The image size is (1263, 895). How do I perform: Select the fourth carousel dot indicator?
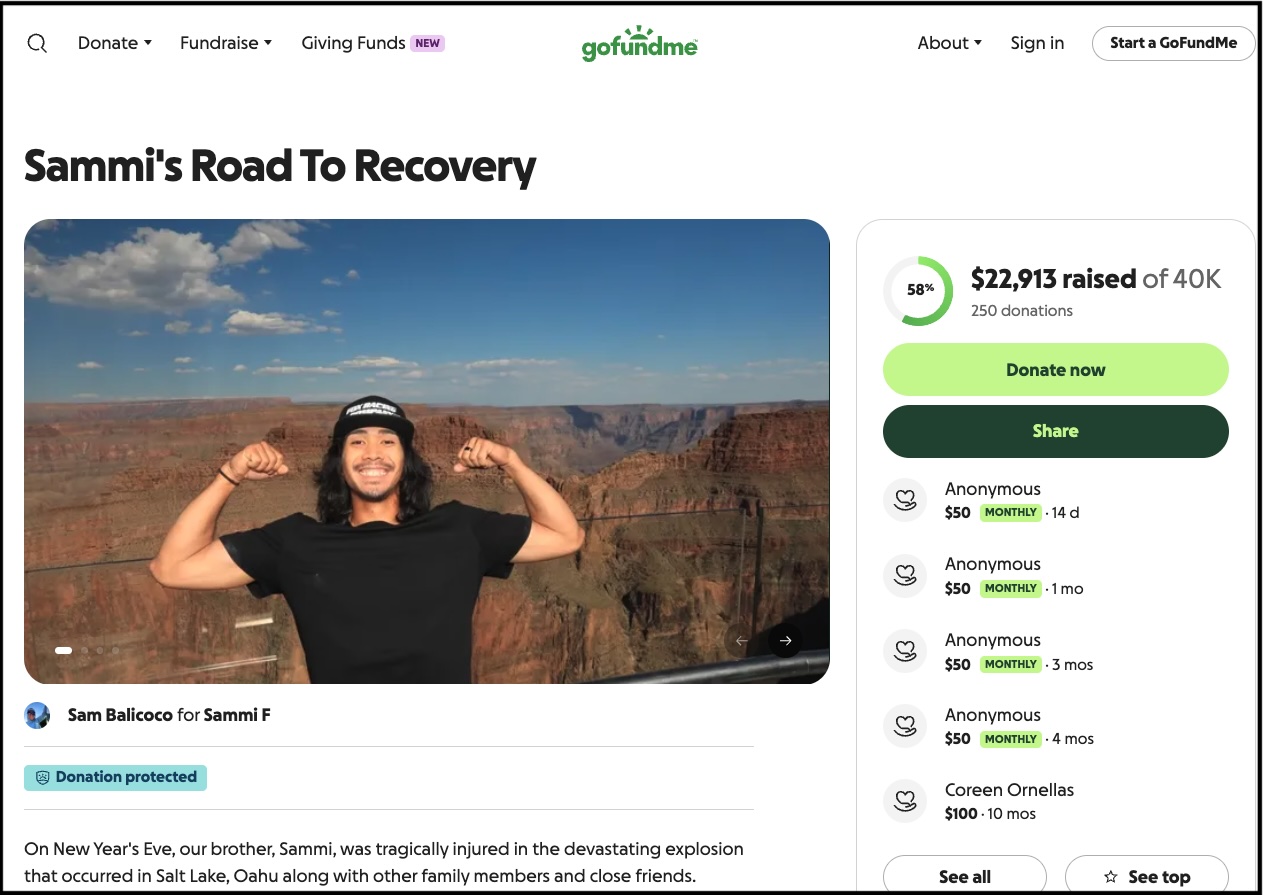click(x=115, y=650)
